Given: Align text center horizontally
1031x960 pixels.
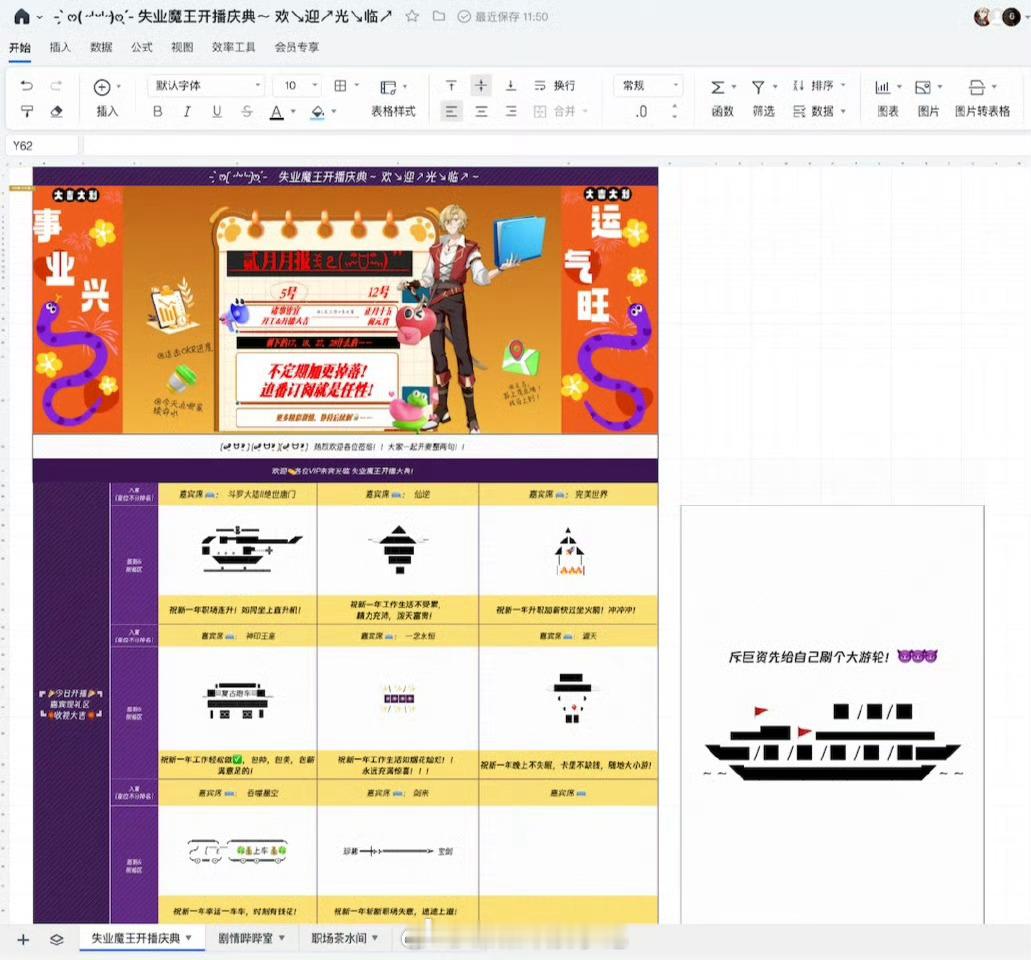Looking at the screenshot, I should pyautogui.click(x=481, y=112).
